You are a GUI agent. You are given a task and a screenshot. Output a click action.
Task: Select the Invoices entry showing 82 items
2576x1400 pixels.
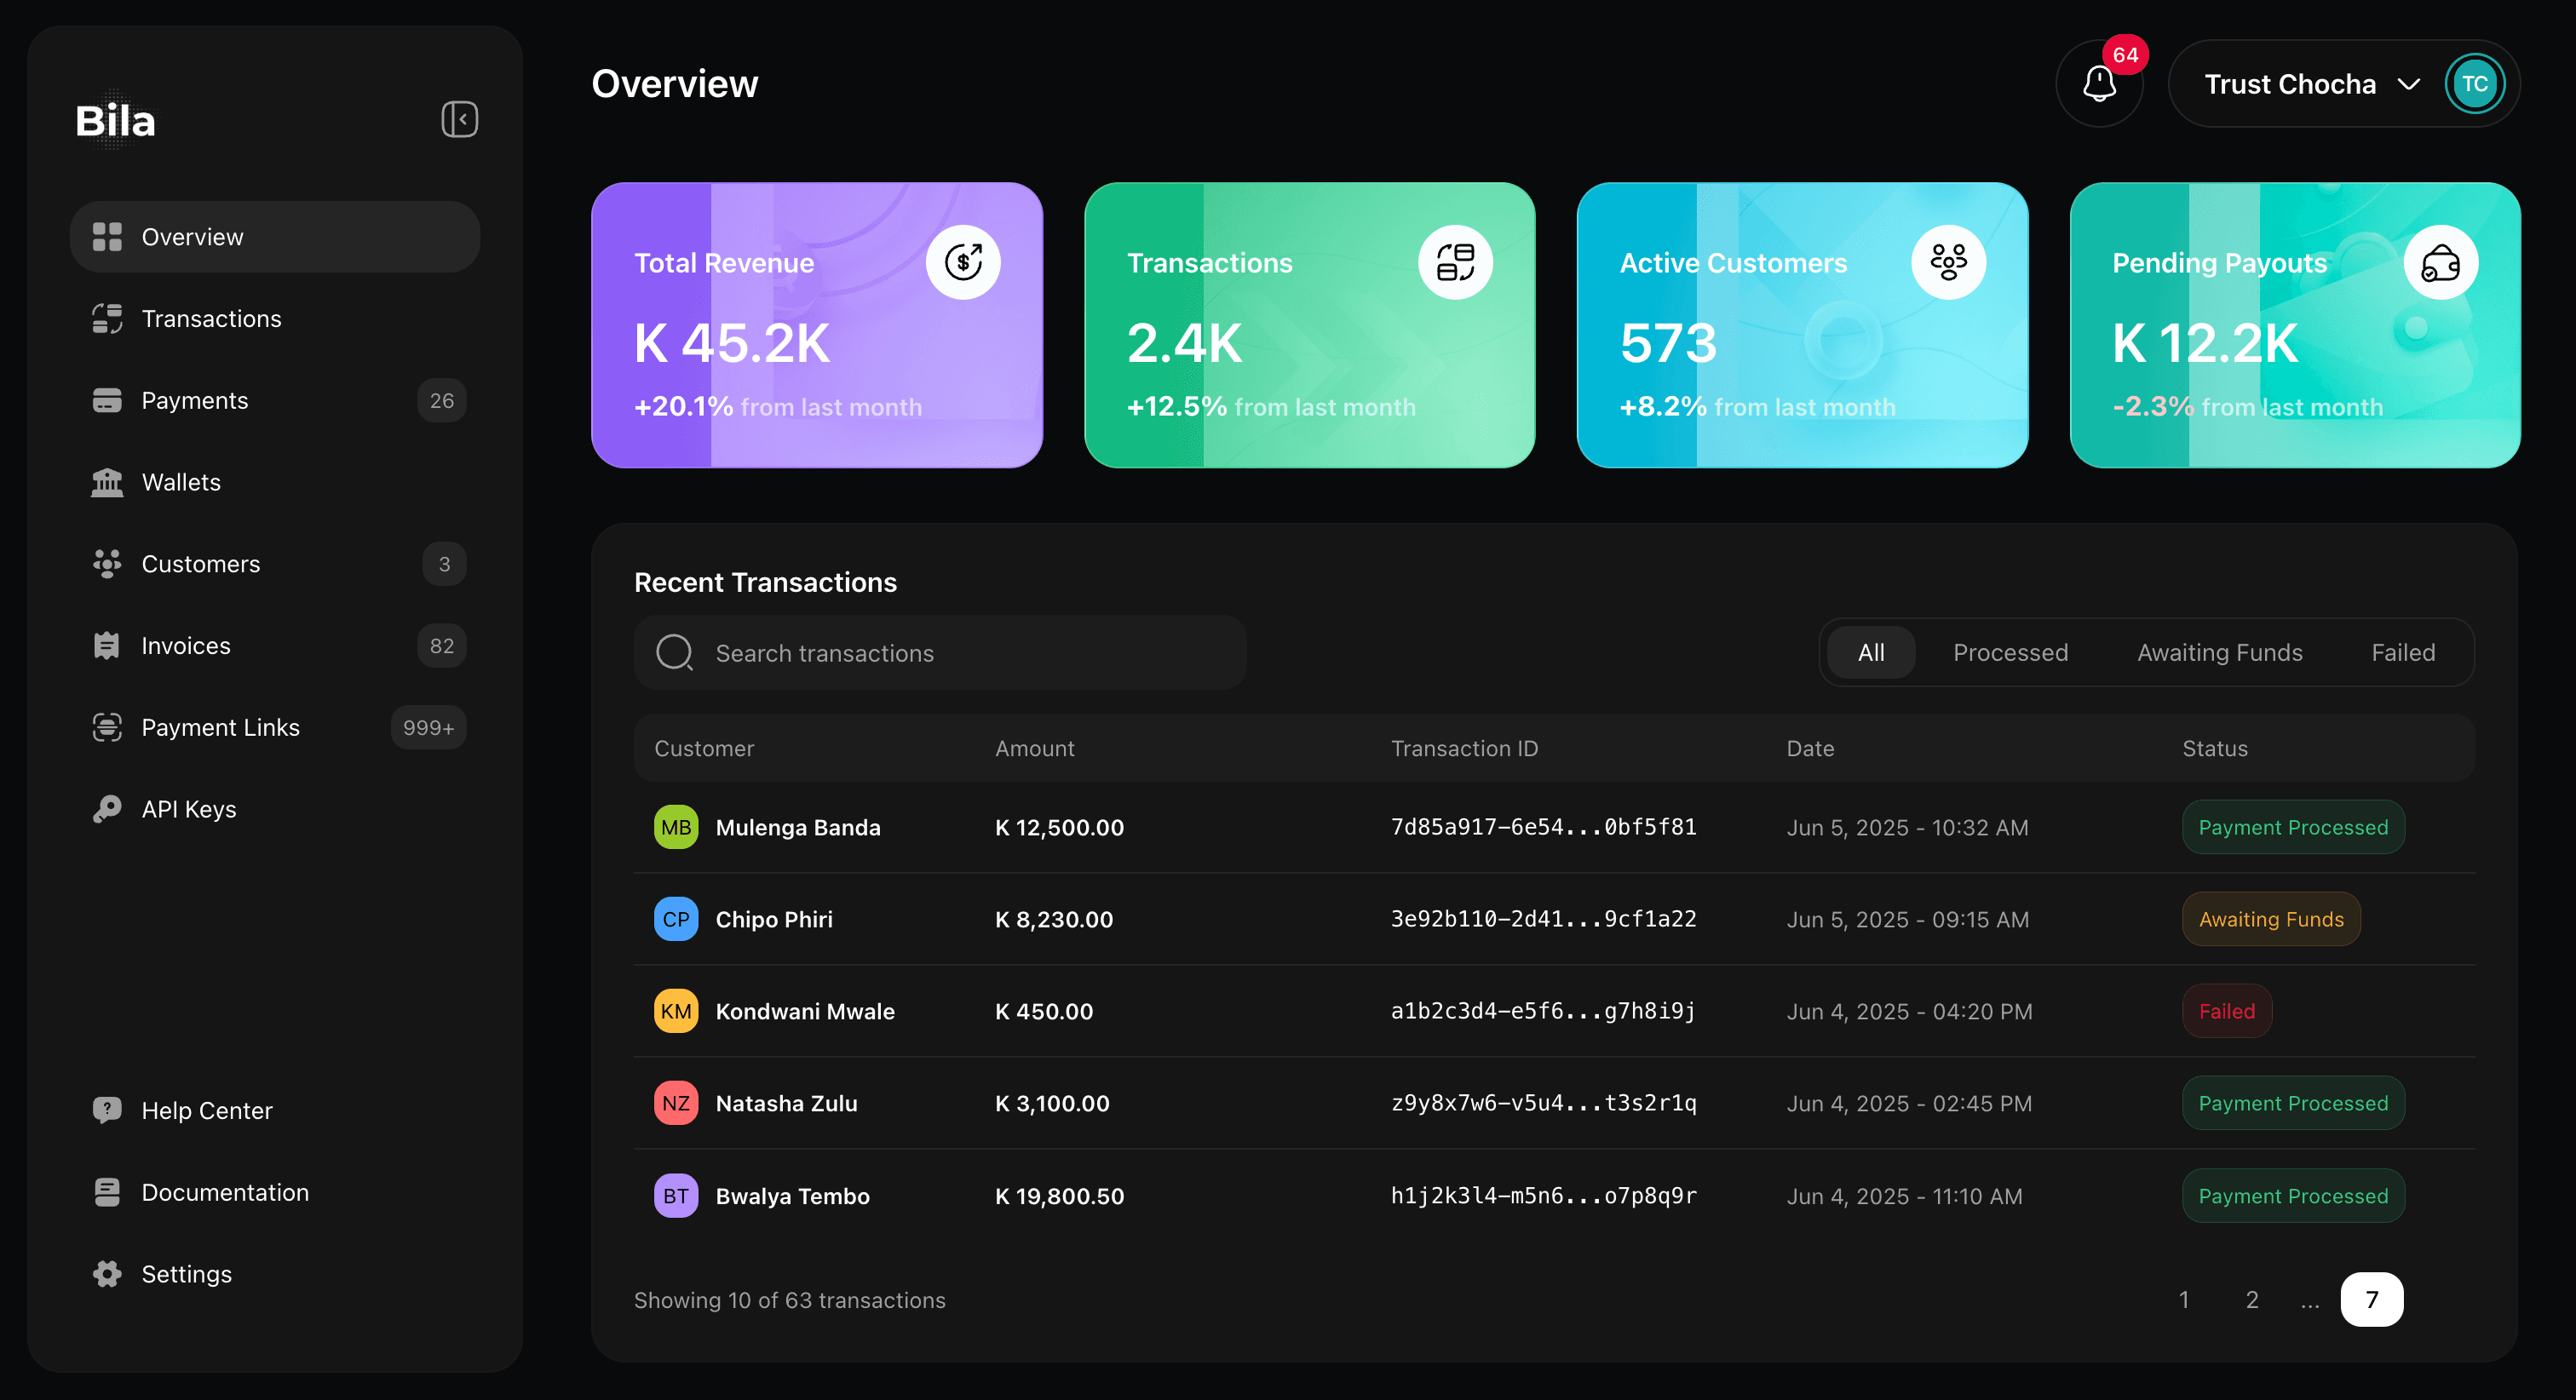(185, 645)
